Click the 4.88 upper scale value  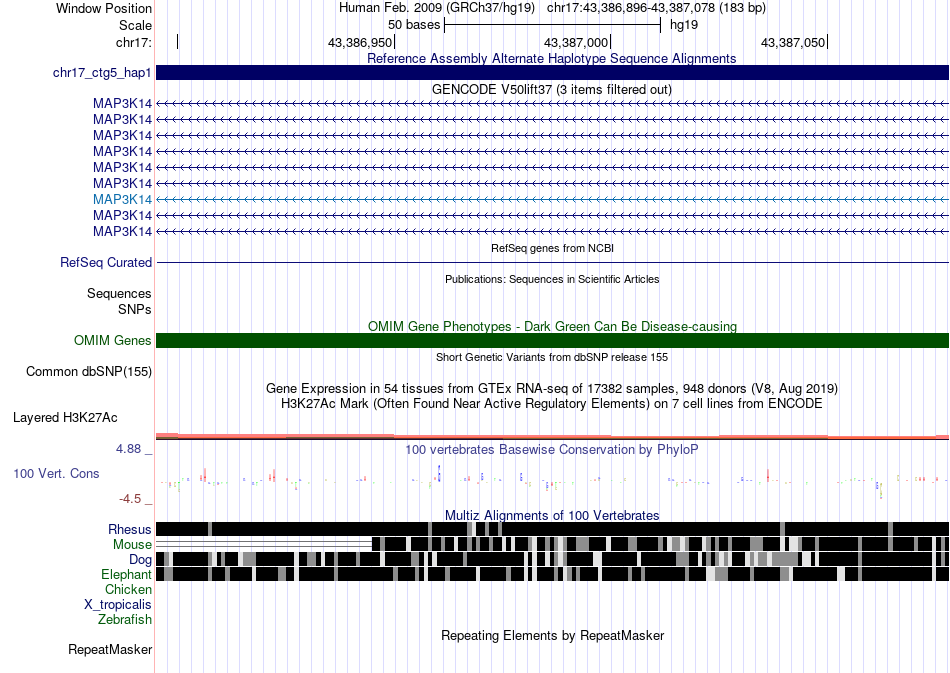pos(128,449)
